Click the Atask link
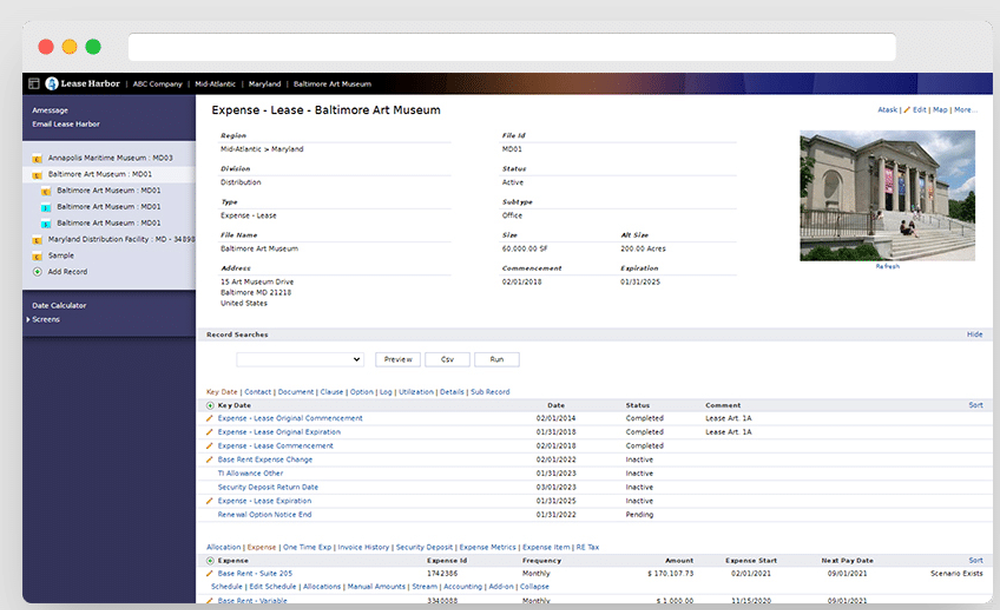Image resolution: width=1000 pixels, height=610 pixels. coord(888,110)
